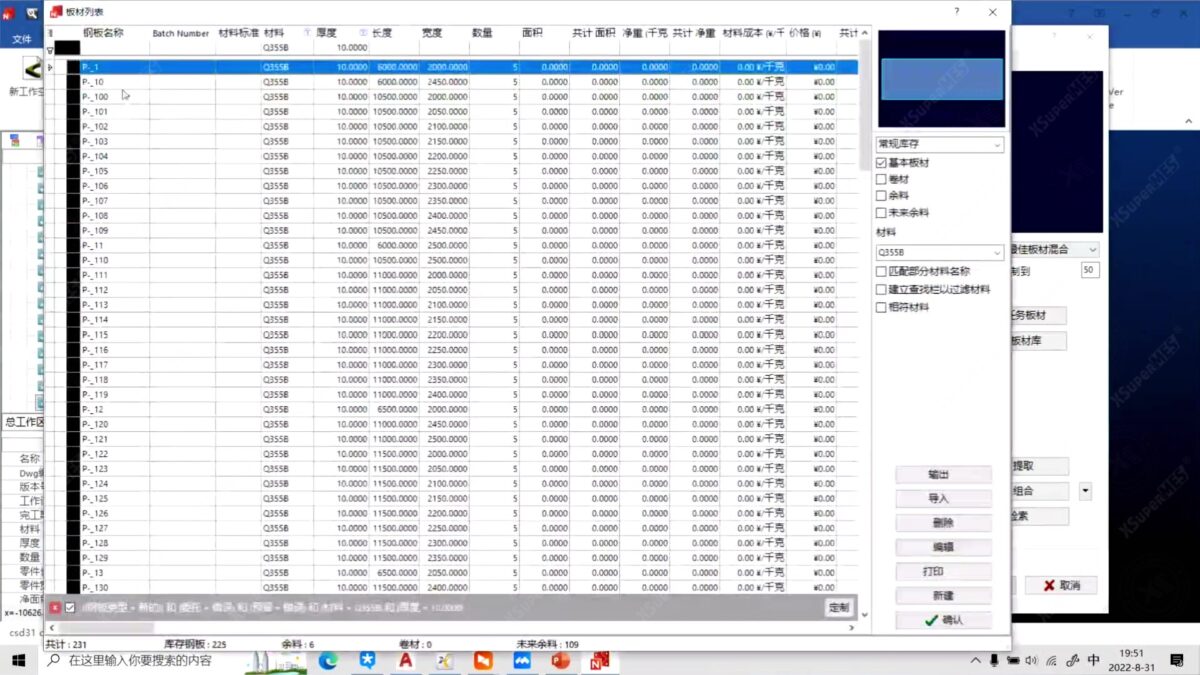The image size is (1200, 675).
Task: Open the 文件 menu
Action: (22, 39)
